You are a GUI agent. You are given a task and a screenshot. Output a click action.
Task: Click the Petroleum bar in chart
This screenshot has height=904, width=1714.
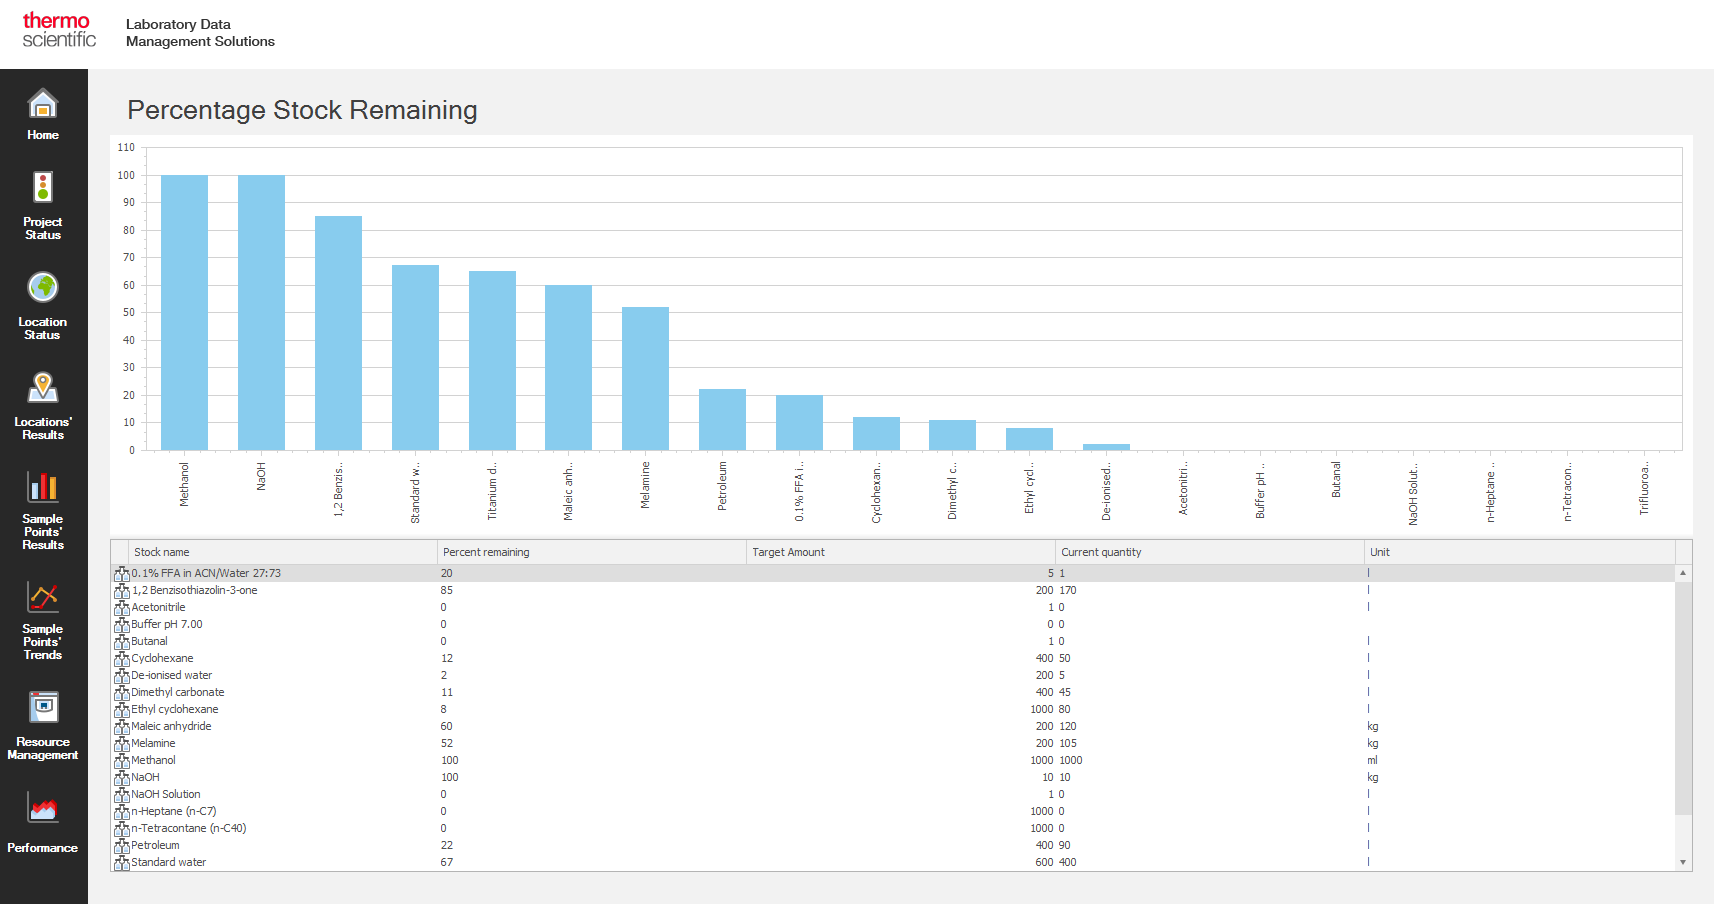click(722, 420)
